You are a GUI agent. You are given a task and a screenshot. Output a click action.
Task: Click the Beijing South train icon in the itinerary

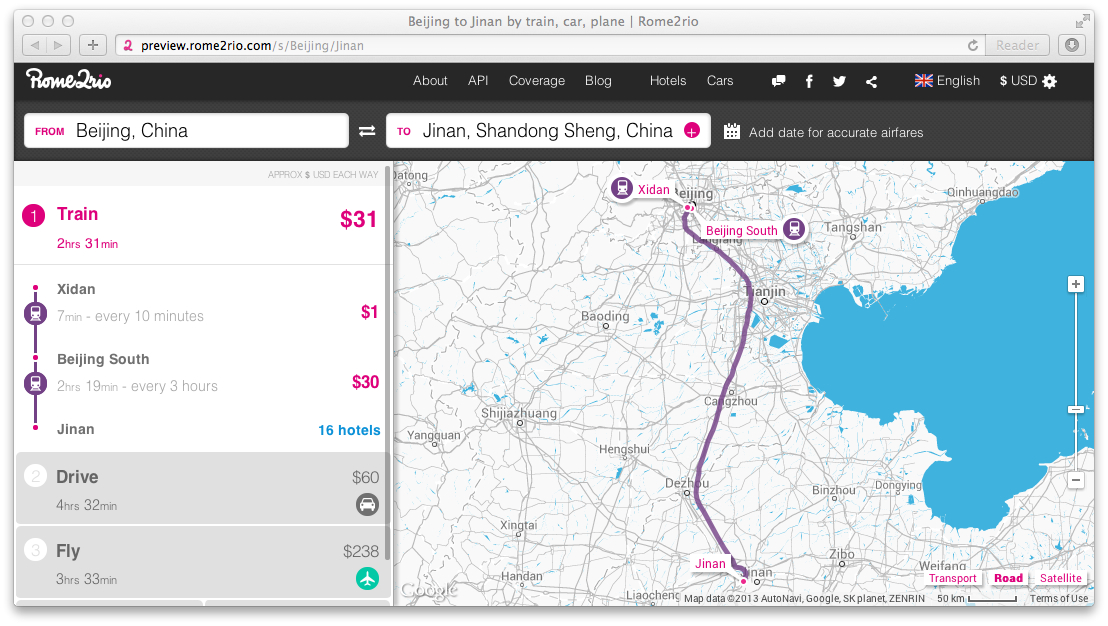[x=35, y=384]
